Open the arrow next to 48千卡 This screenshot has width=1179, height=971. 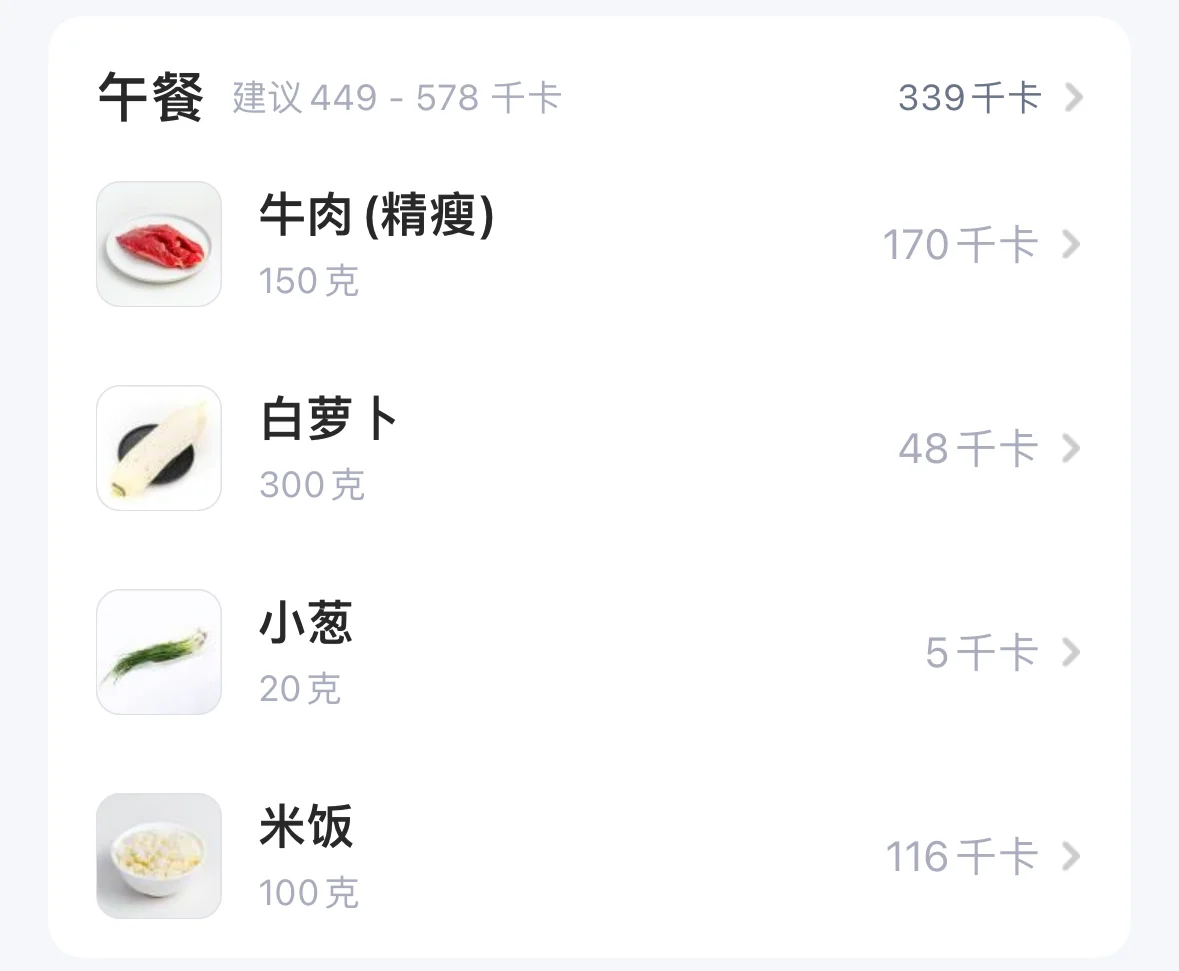[1071, 448]
